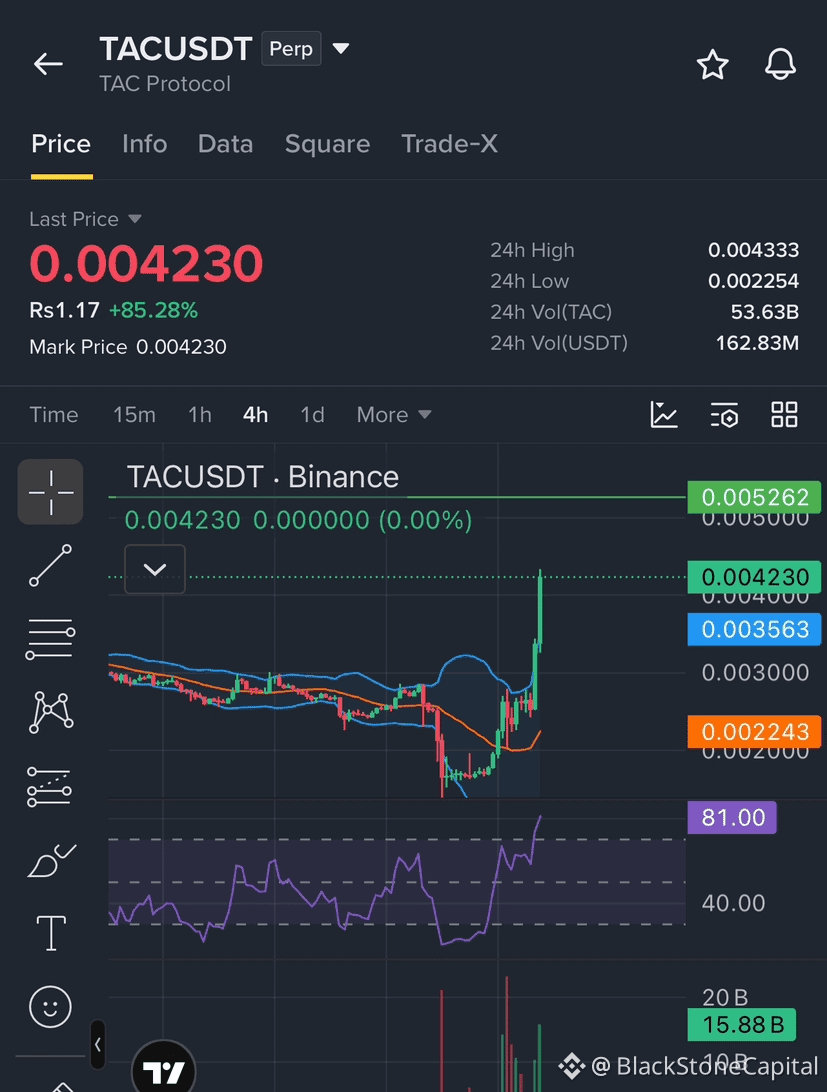The width and height of the screenshot is (827, 1092).
Task: Open the chart indicators line-graph icon
Action: point(663,415)
